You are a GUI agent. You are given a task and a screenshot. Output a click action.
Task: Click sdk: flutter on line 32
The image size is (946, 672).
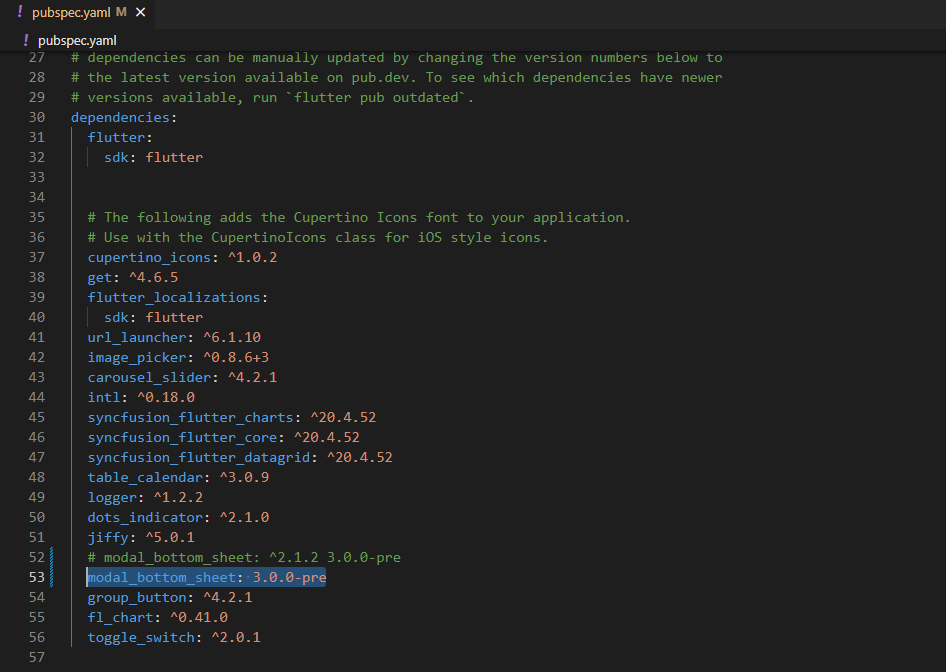(x=153, y=157)
